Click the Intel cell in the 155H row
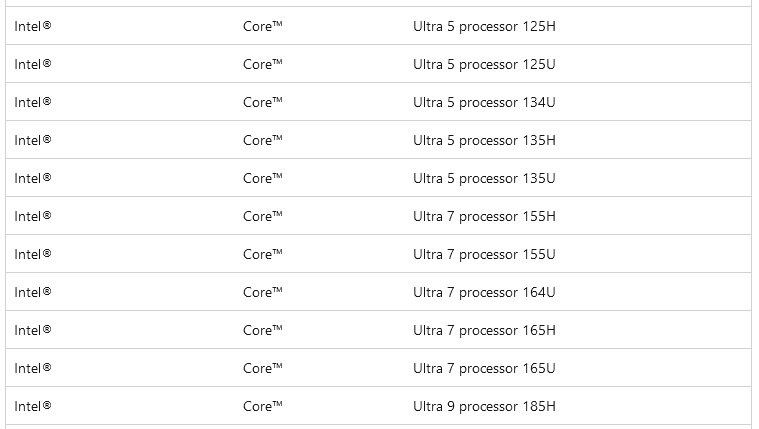This screenshot has height=429, width=759. 33,216
